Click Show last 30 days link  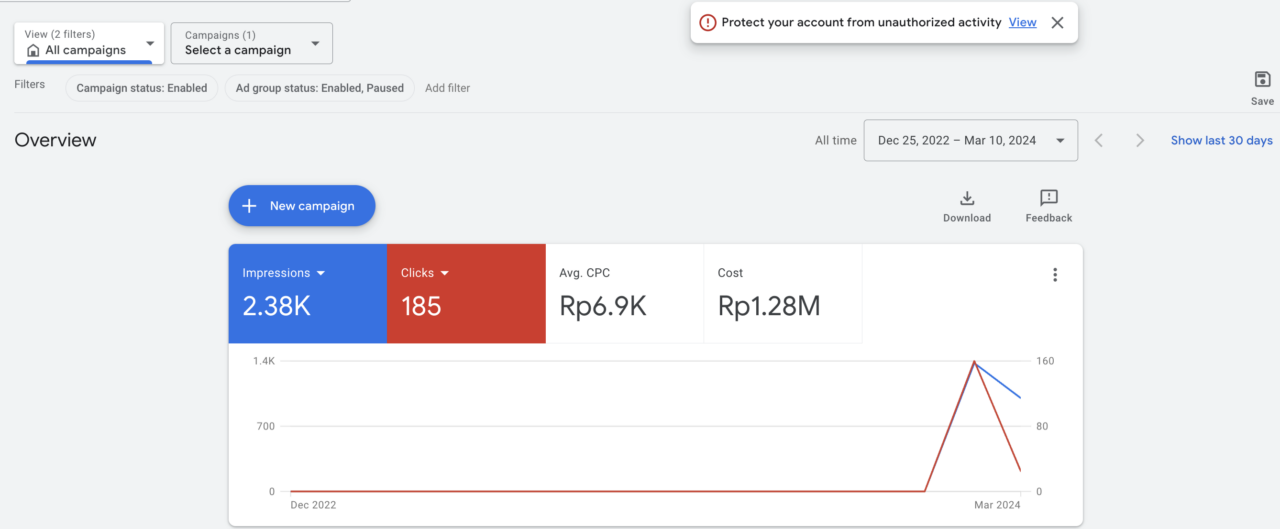pos(1221,141)
